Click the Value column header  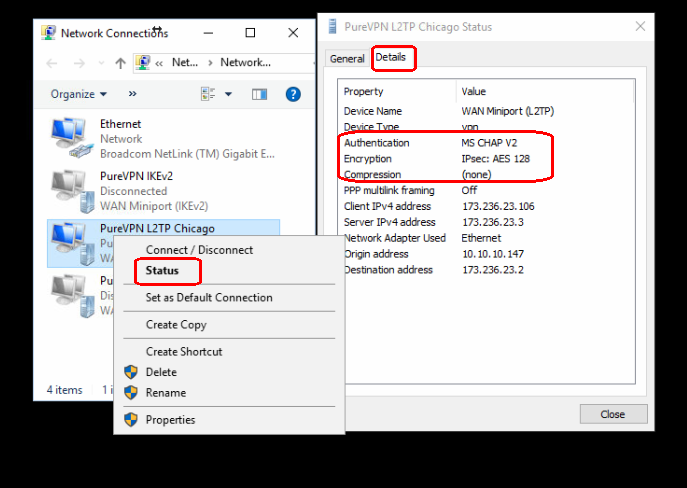(545, 92)
